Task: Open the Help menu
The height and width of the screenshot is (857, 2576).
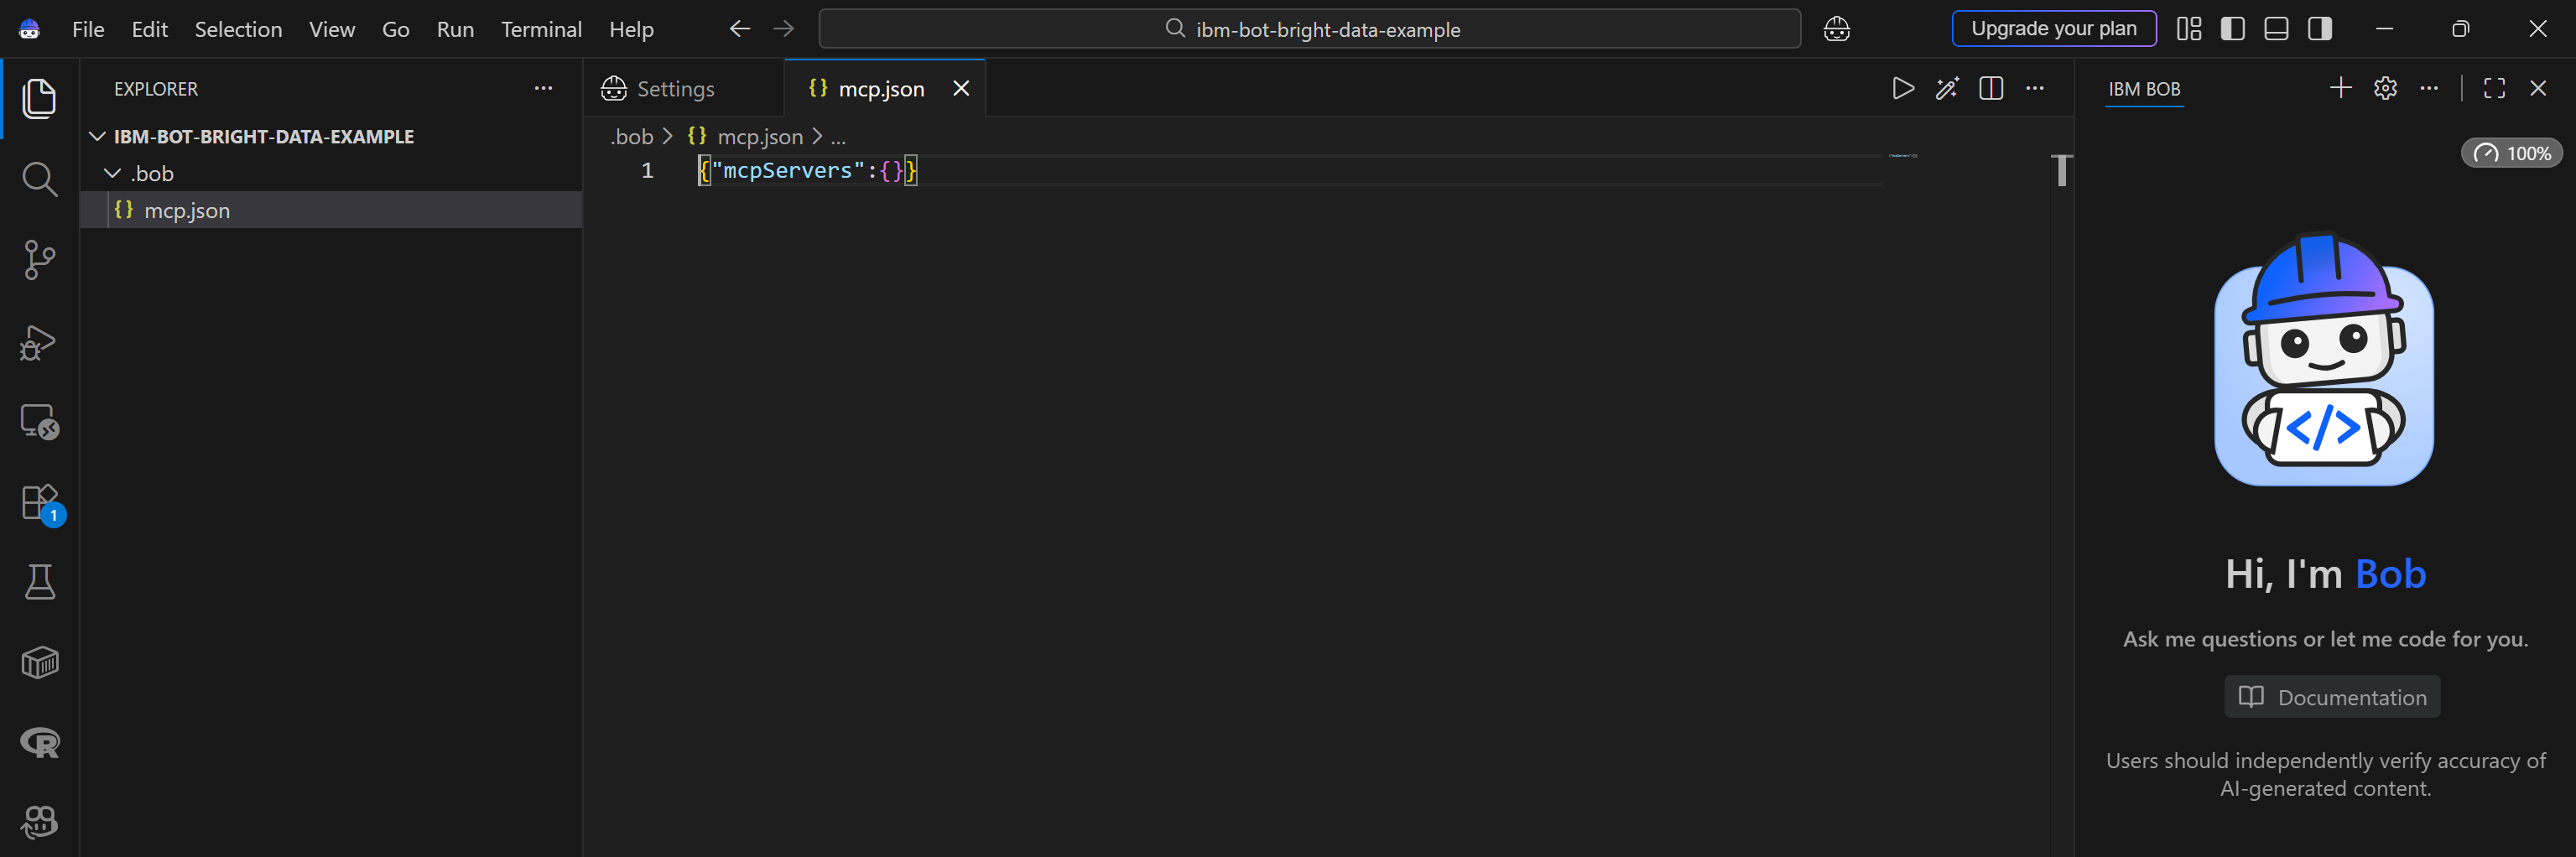Action: tap(631, 29)
